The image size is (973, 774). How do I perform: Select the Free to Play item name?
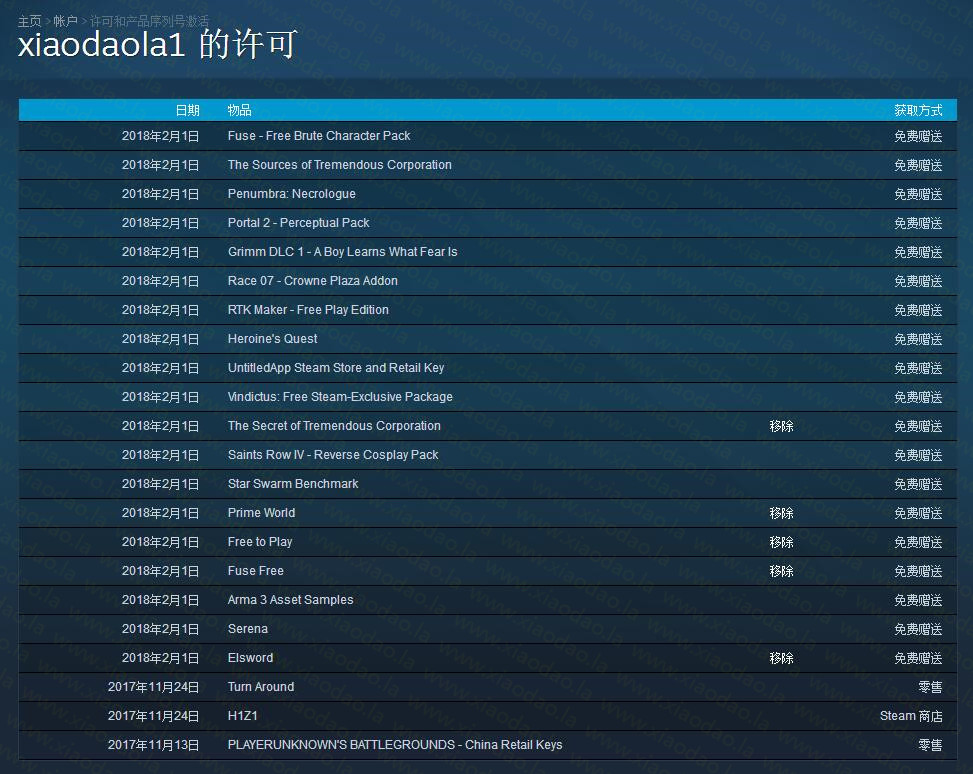[x=260, y=542]
